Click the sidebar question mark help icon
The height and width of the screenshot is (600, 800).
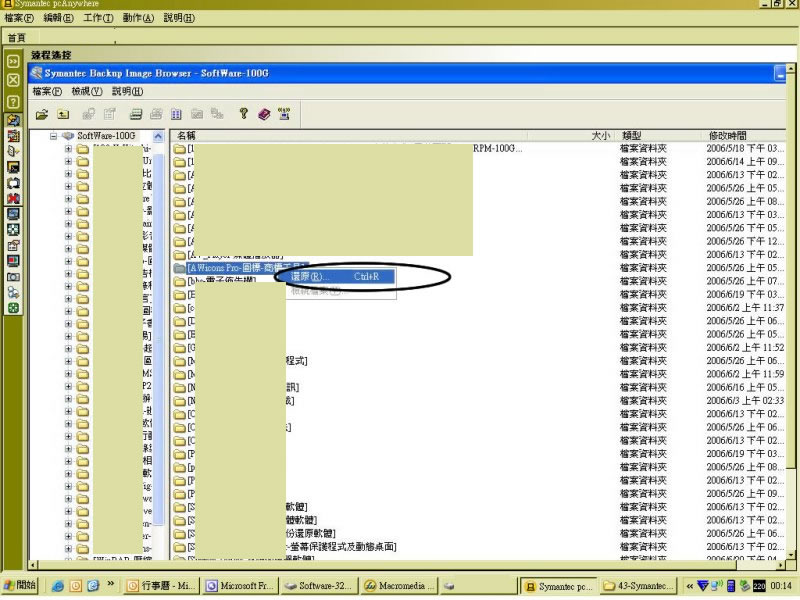[13, 102]
